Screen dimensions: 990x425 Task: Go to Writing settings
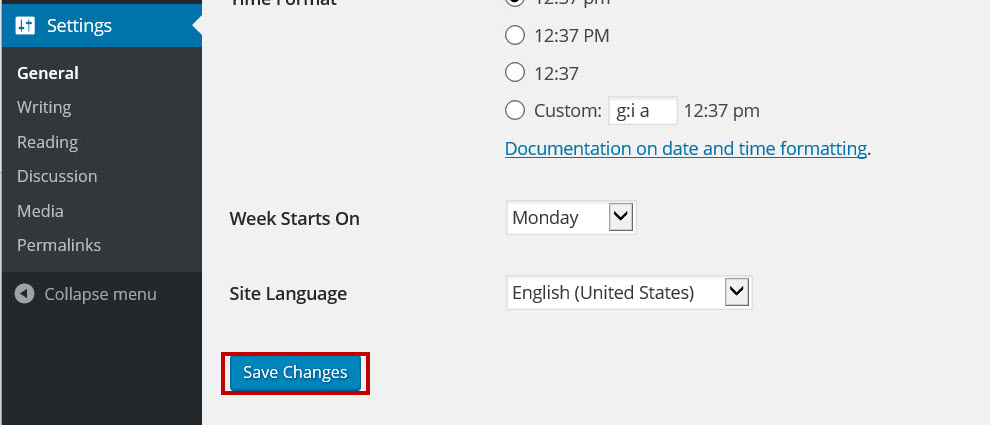[x=44, y=107]
